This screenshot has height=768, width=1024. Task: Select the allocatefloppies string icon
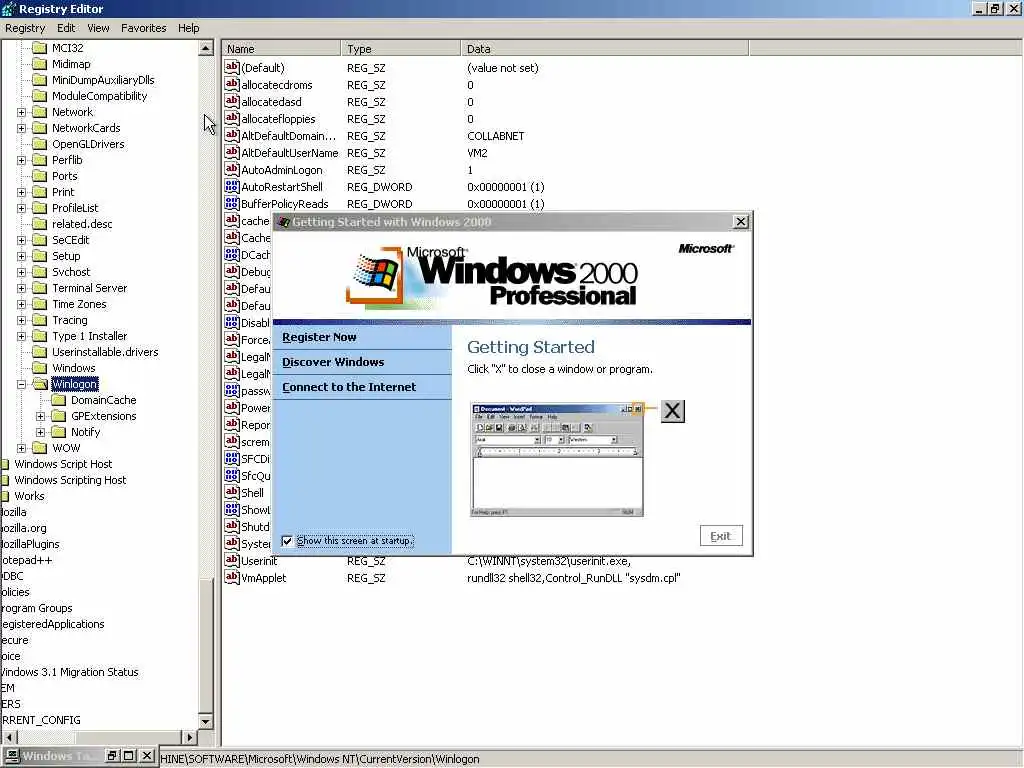232,118
